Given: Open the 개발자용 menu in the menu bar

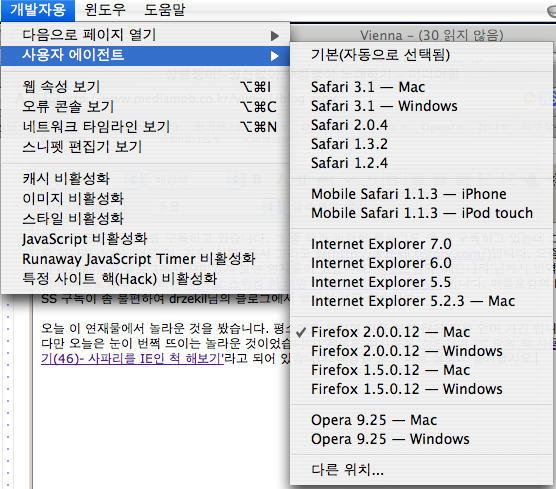Looking at the screenshot, I should [38, 10].
